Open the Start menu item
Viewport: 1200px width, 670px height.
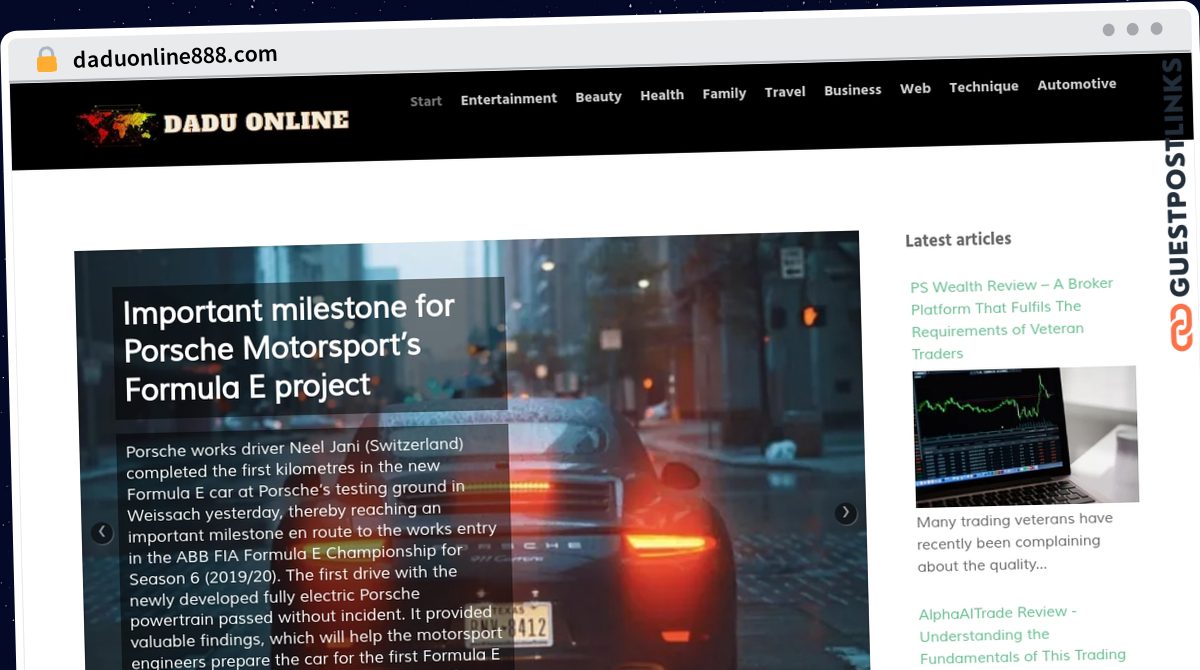click(x=426, y=101)
